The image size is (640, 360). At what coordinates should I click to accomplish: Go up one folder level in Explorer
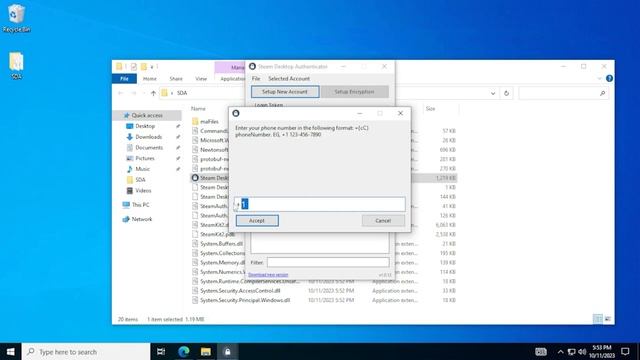coord(153,93)
